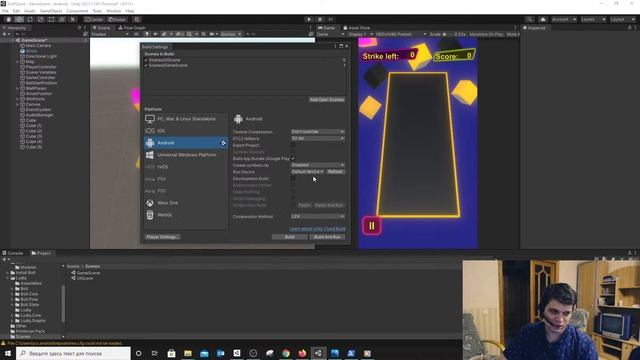This screenshot has width=640, height=360.
Task: Toggle Scenes/GameScene checkbox in build list
Action: (146, 65)
